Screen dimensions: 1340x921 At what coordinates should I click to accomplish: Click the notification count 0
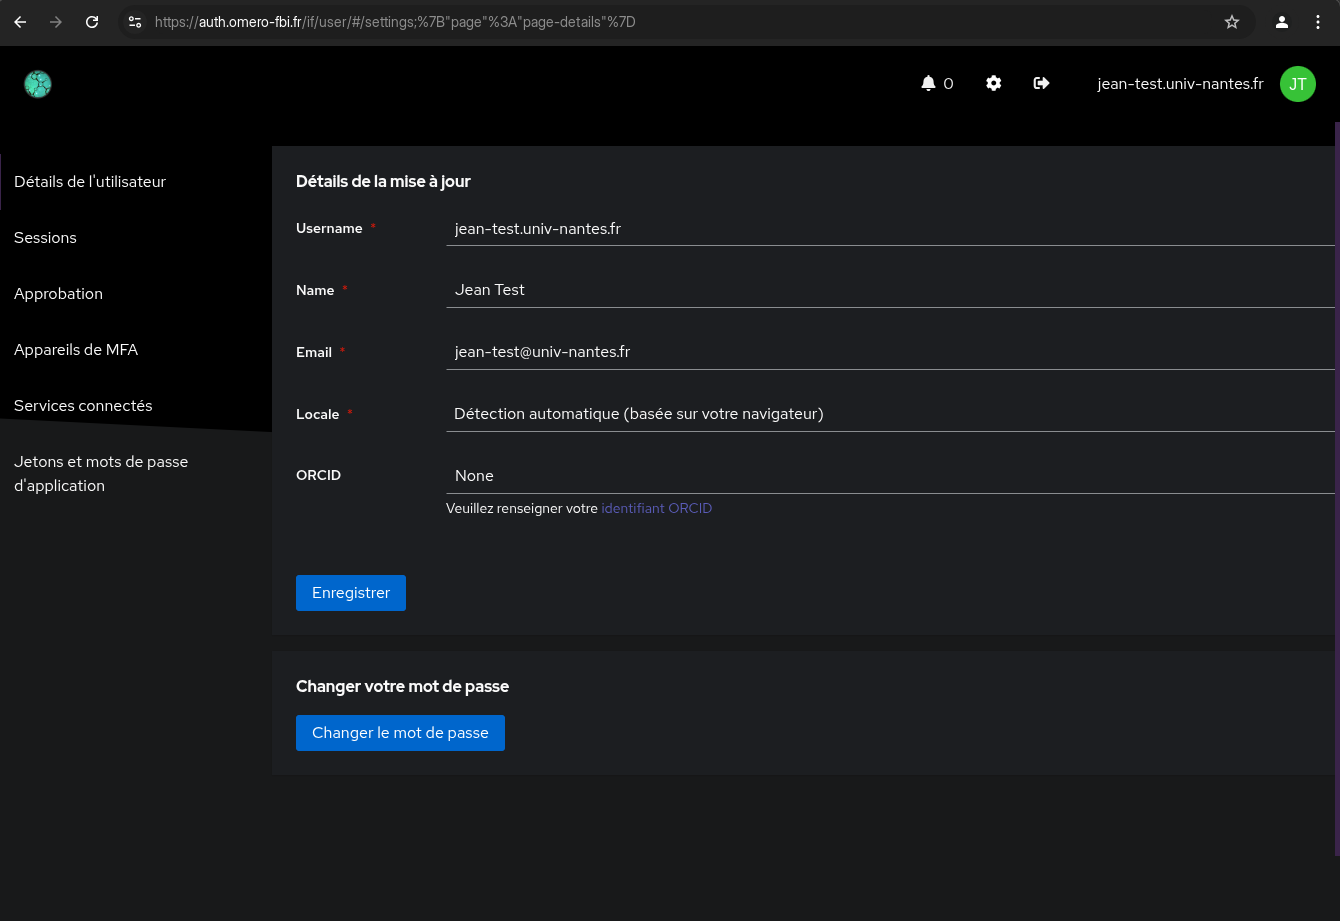point(948,84)
